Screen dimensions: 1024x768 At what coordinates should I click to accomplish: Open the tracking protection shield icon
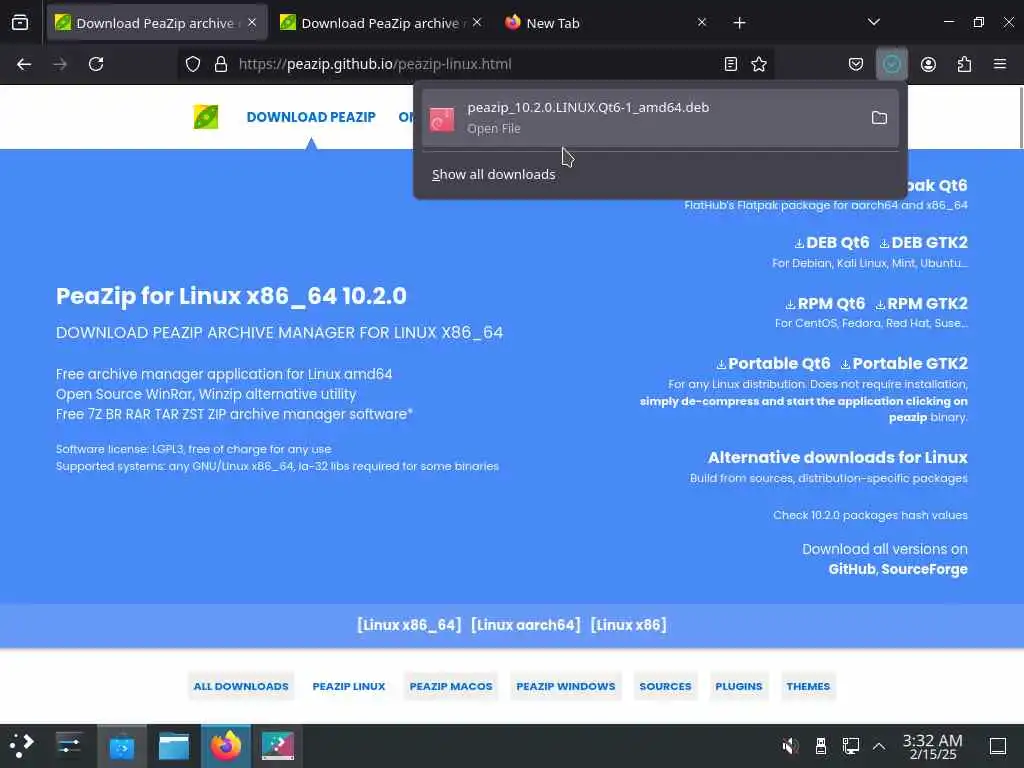[x=193, y=64]
